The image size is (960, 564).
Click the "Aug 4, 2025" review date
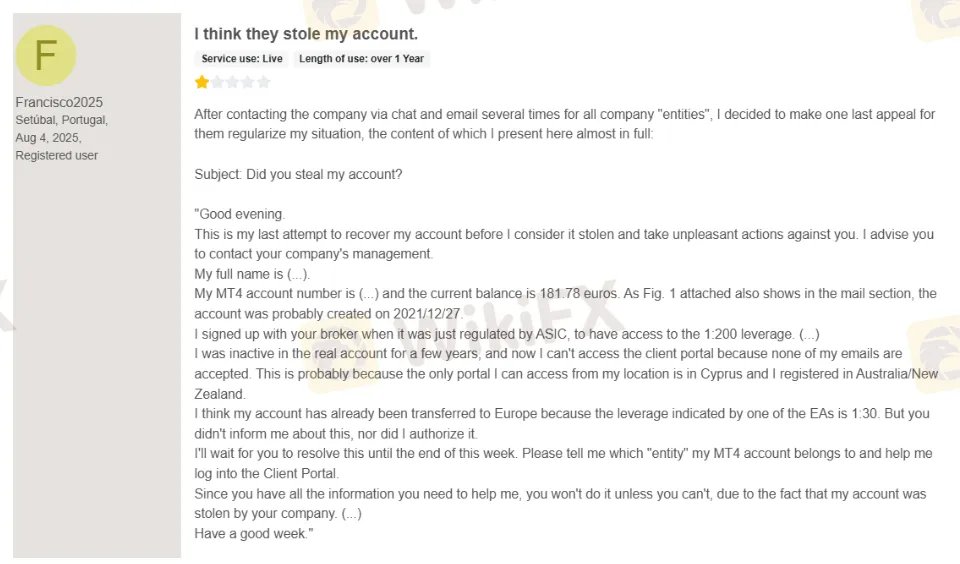point(48,138)
